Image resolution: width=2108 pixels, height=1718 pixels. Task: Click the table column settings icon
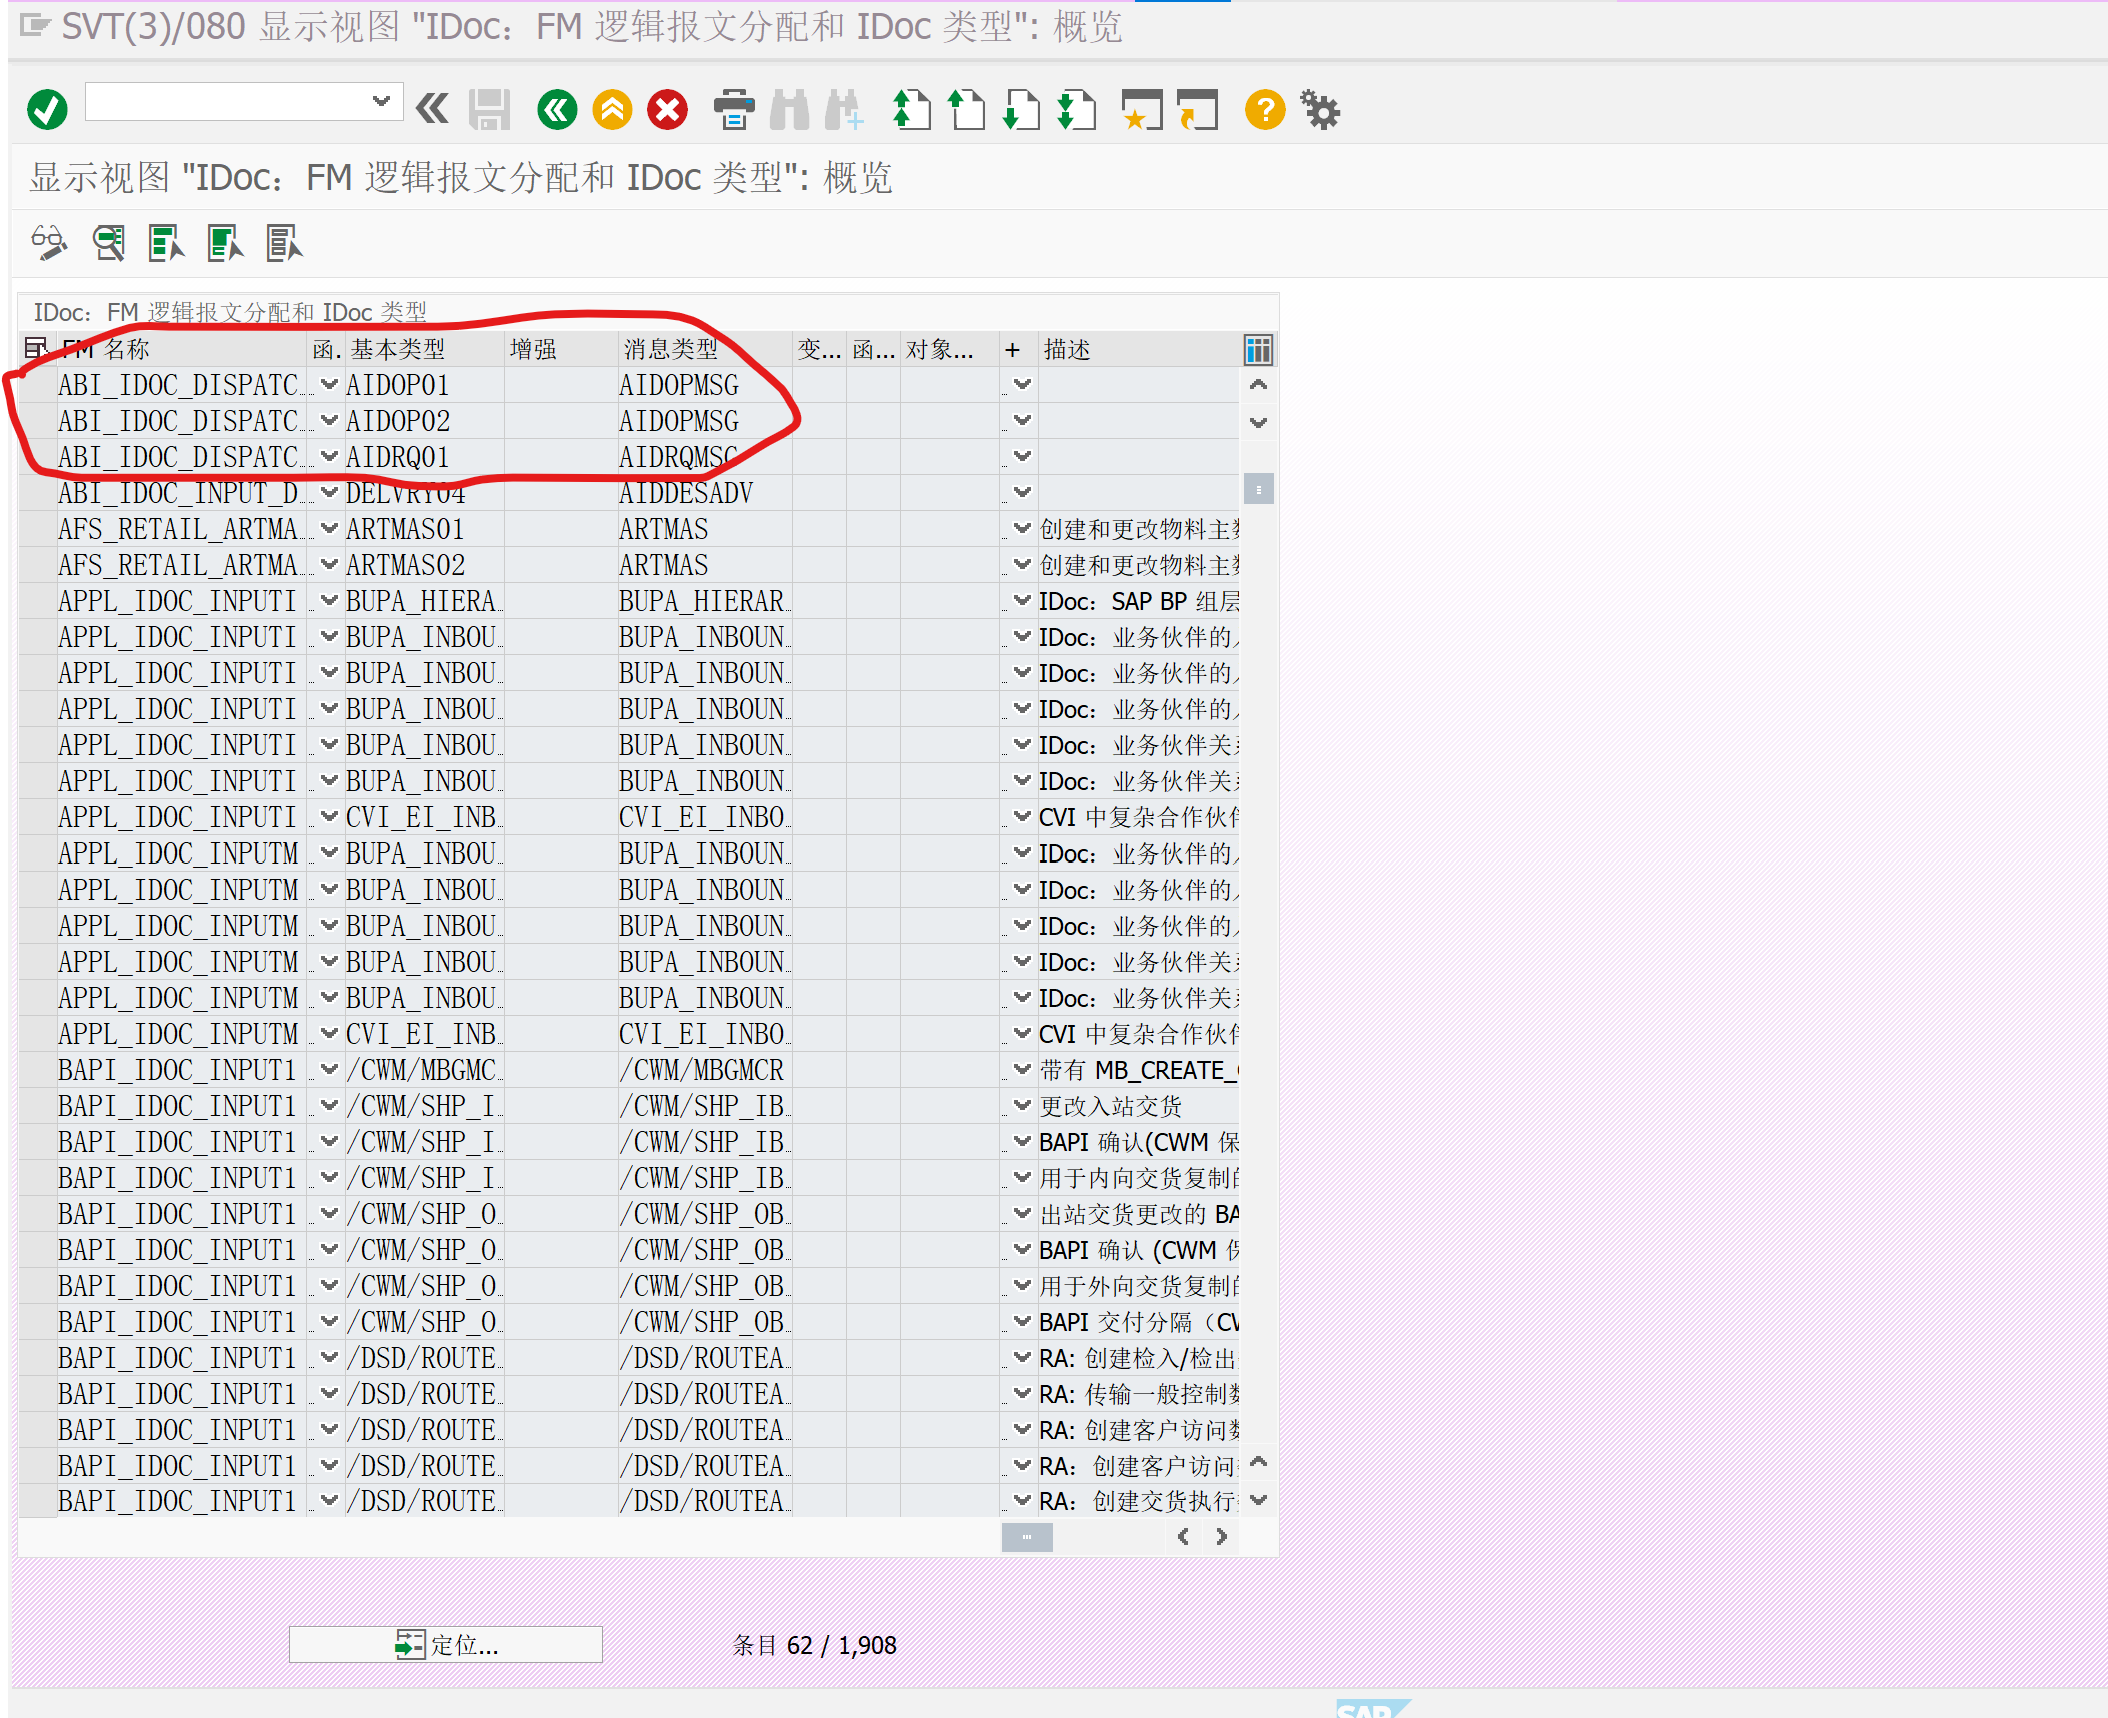[1258, 349]
